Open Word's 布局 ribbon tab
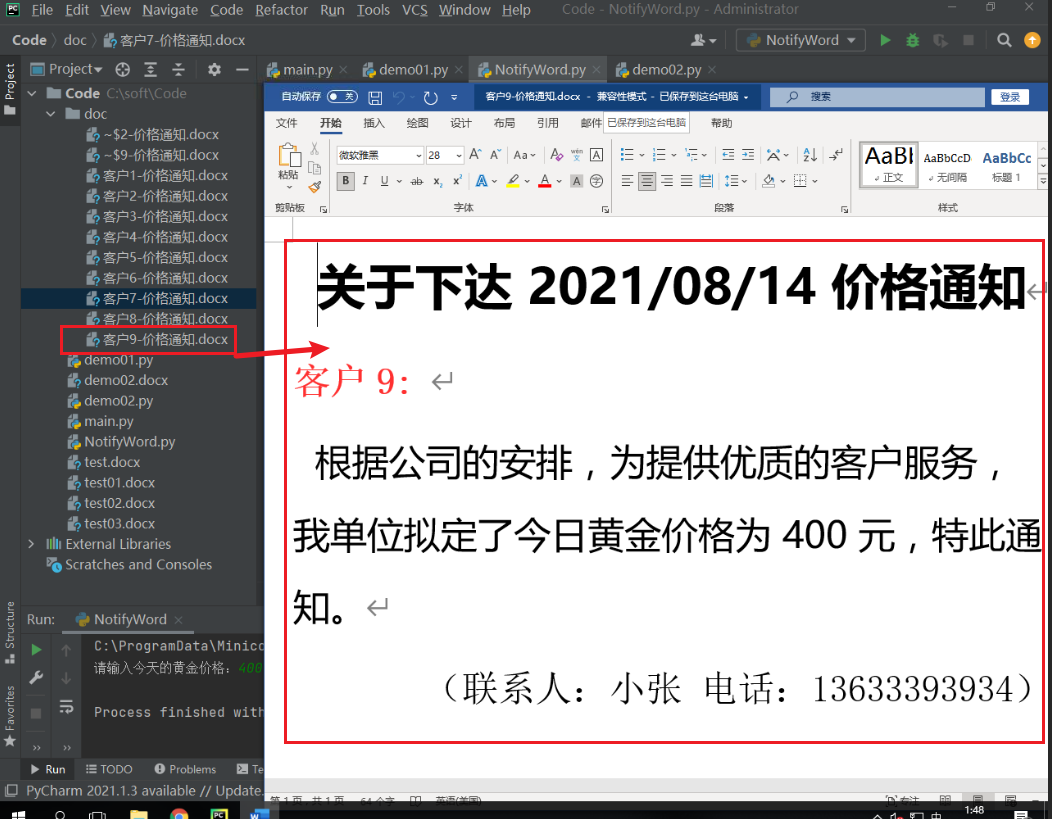 (x=504, y=123)
